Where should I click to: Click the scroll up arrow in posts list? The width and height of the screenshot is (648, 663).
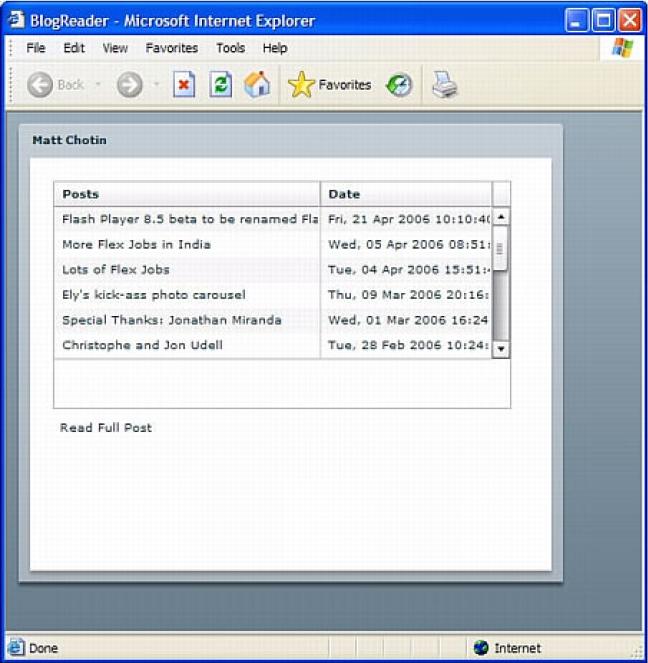(x=501, y=216)
